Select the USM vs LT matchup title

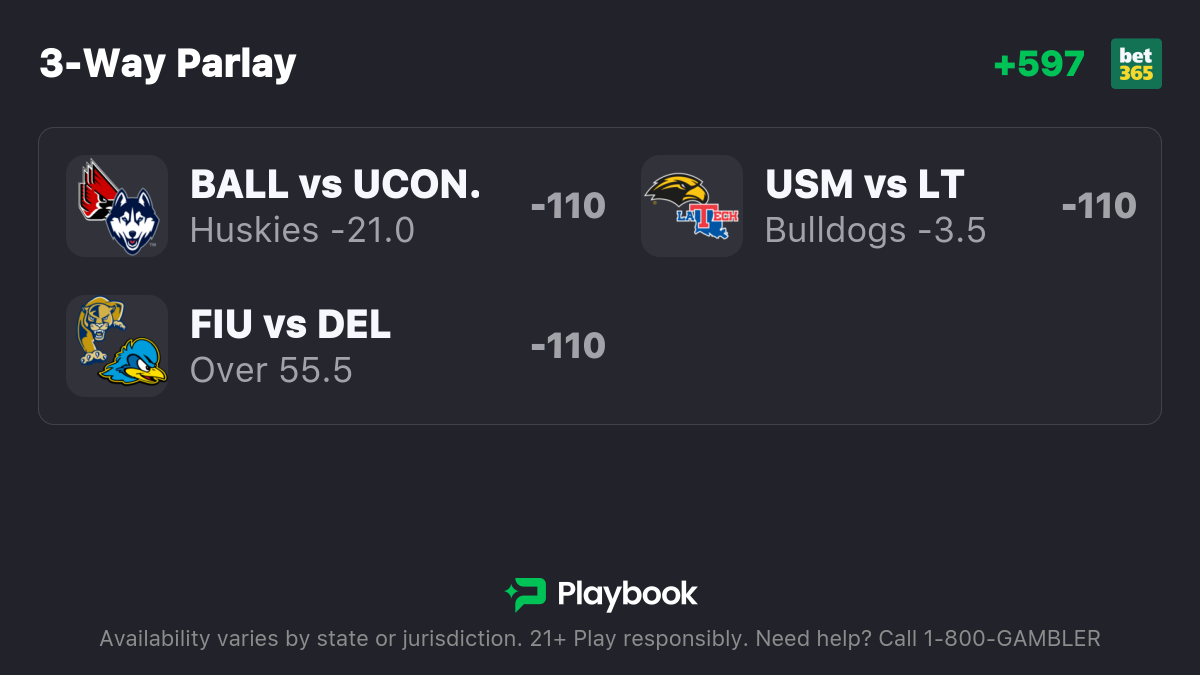point(865,184)
